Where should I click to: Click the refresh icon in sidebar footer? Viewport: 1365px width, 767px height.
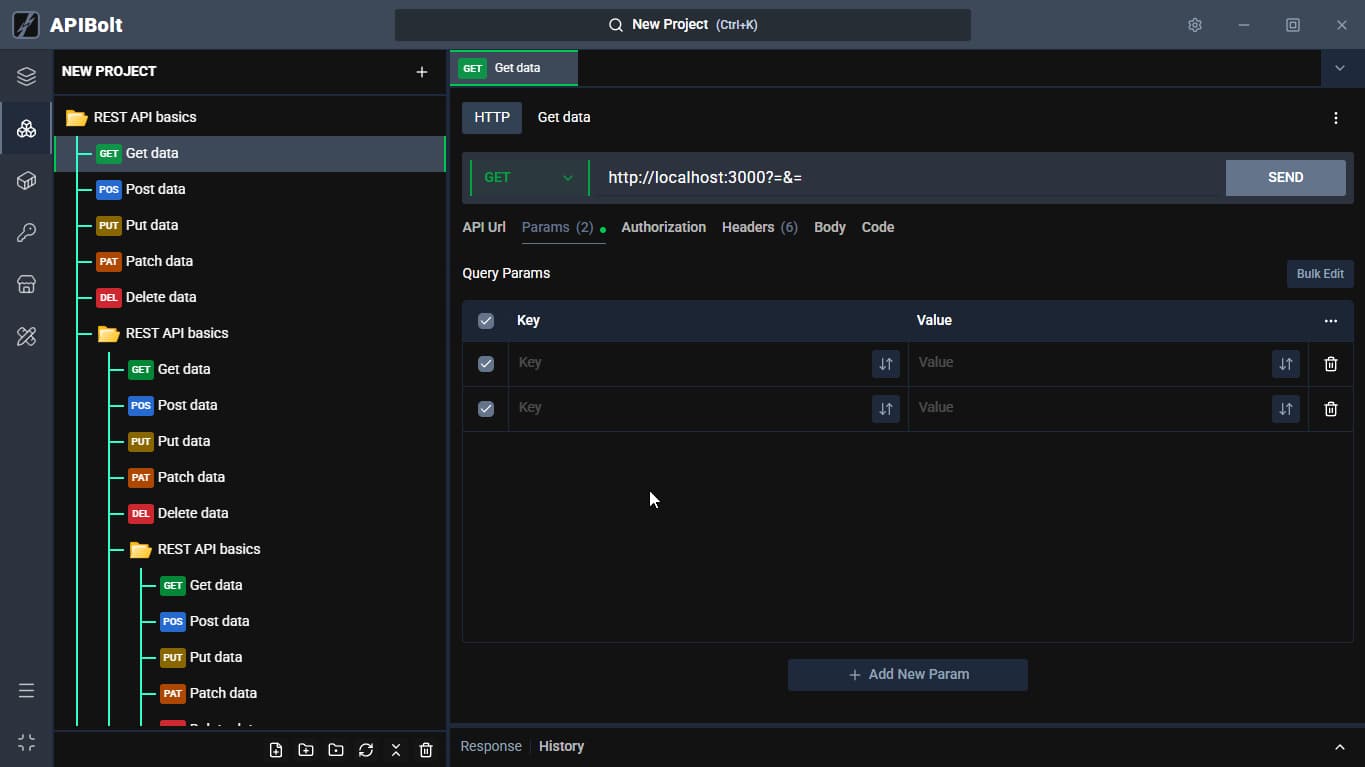pos(366,750)
